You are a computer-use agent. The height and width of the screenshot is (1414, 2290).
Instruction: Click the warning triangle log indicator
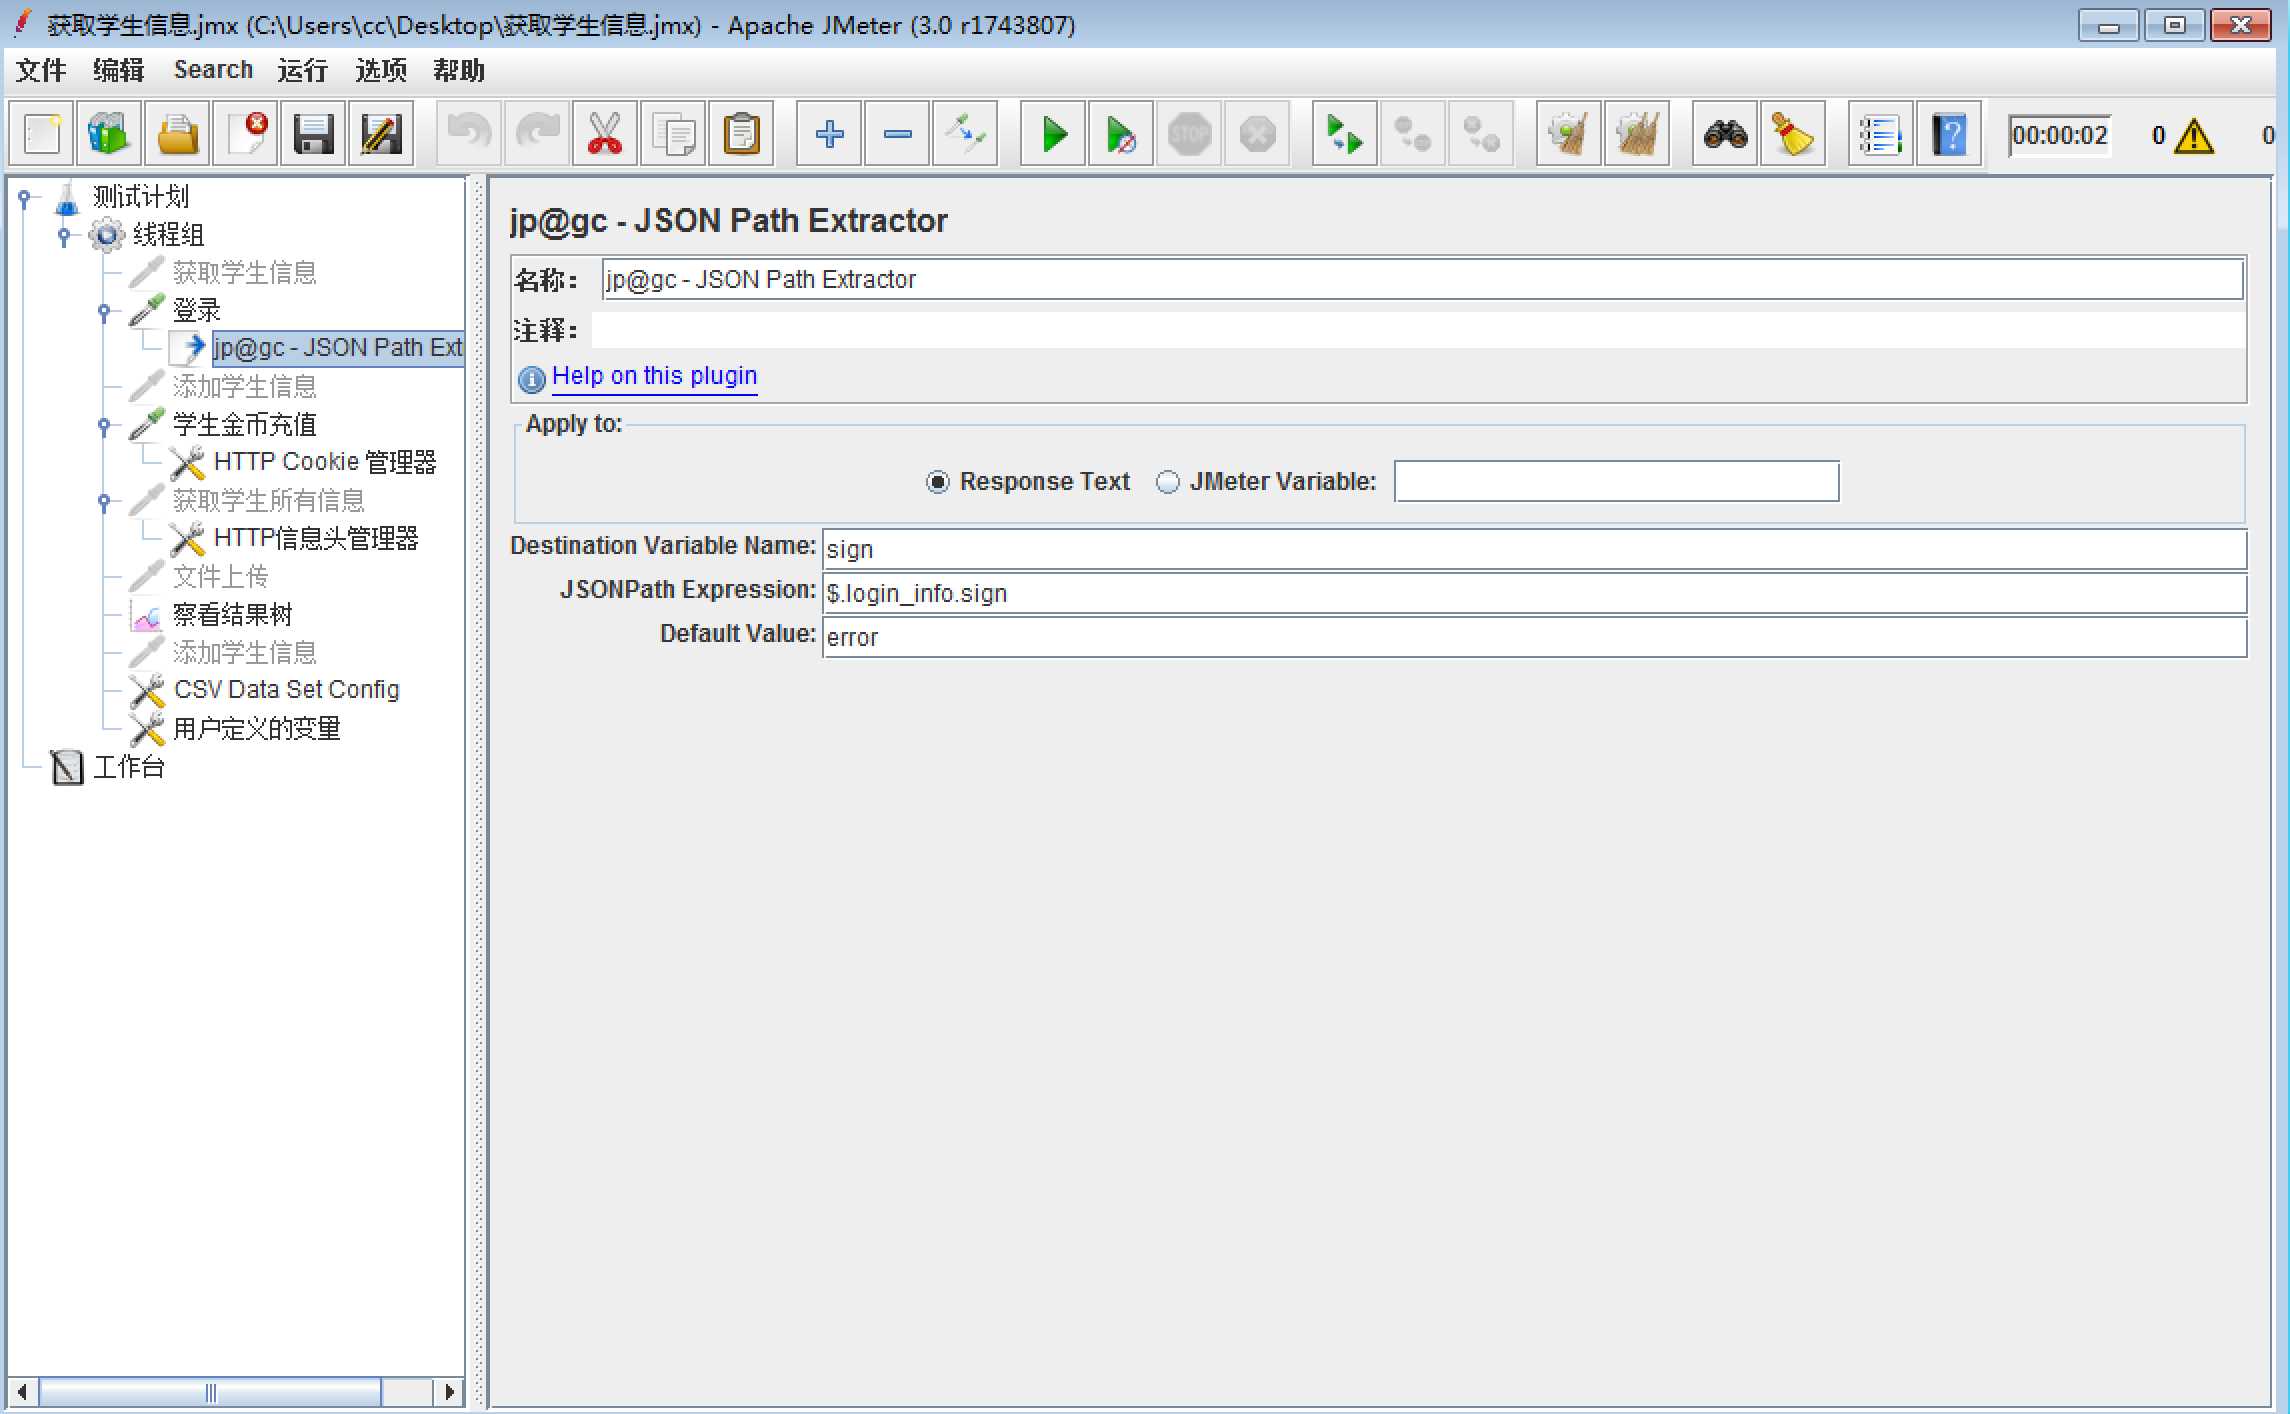(2194, 136)
